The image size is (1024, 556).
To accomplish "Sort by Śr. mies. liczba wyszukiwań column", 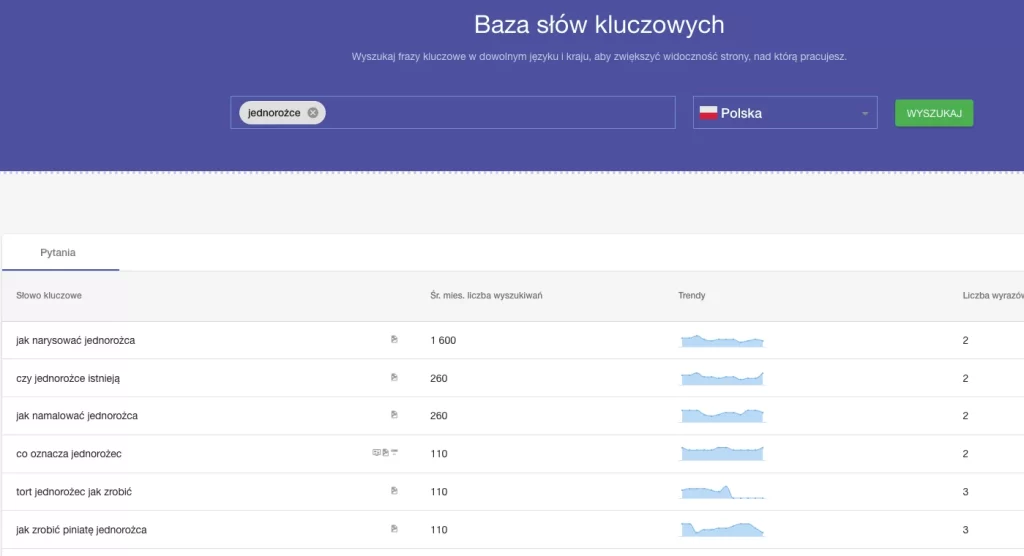I will click(486, 295).
